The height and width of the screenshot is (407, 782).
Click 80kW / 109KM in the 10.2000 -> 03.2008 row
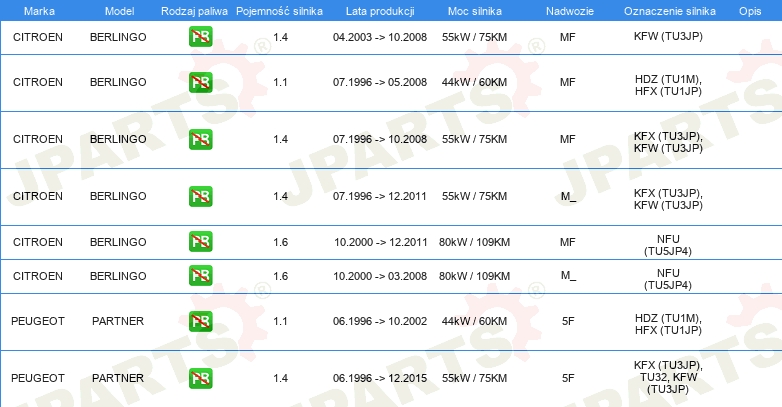point(474,276)
